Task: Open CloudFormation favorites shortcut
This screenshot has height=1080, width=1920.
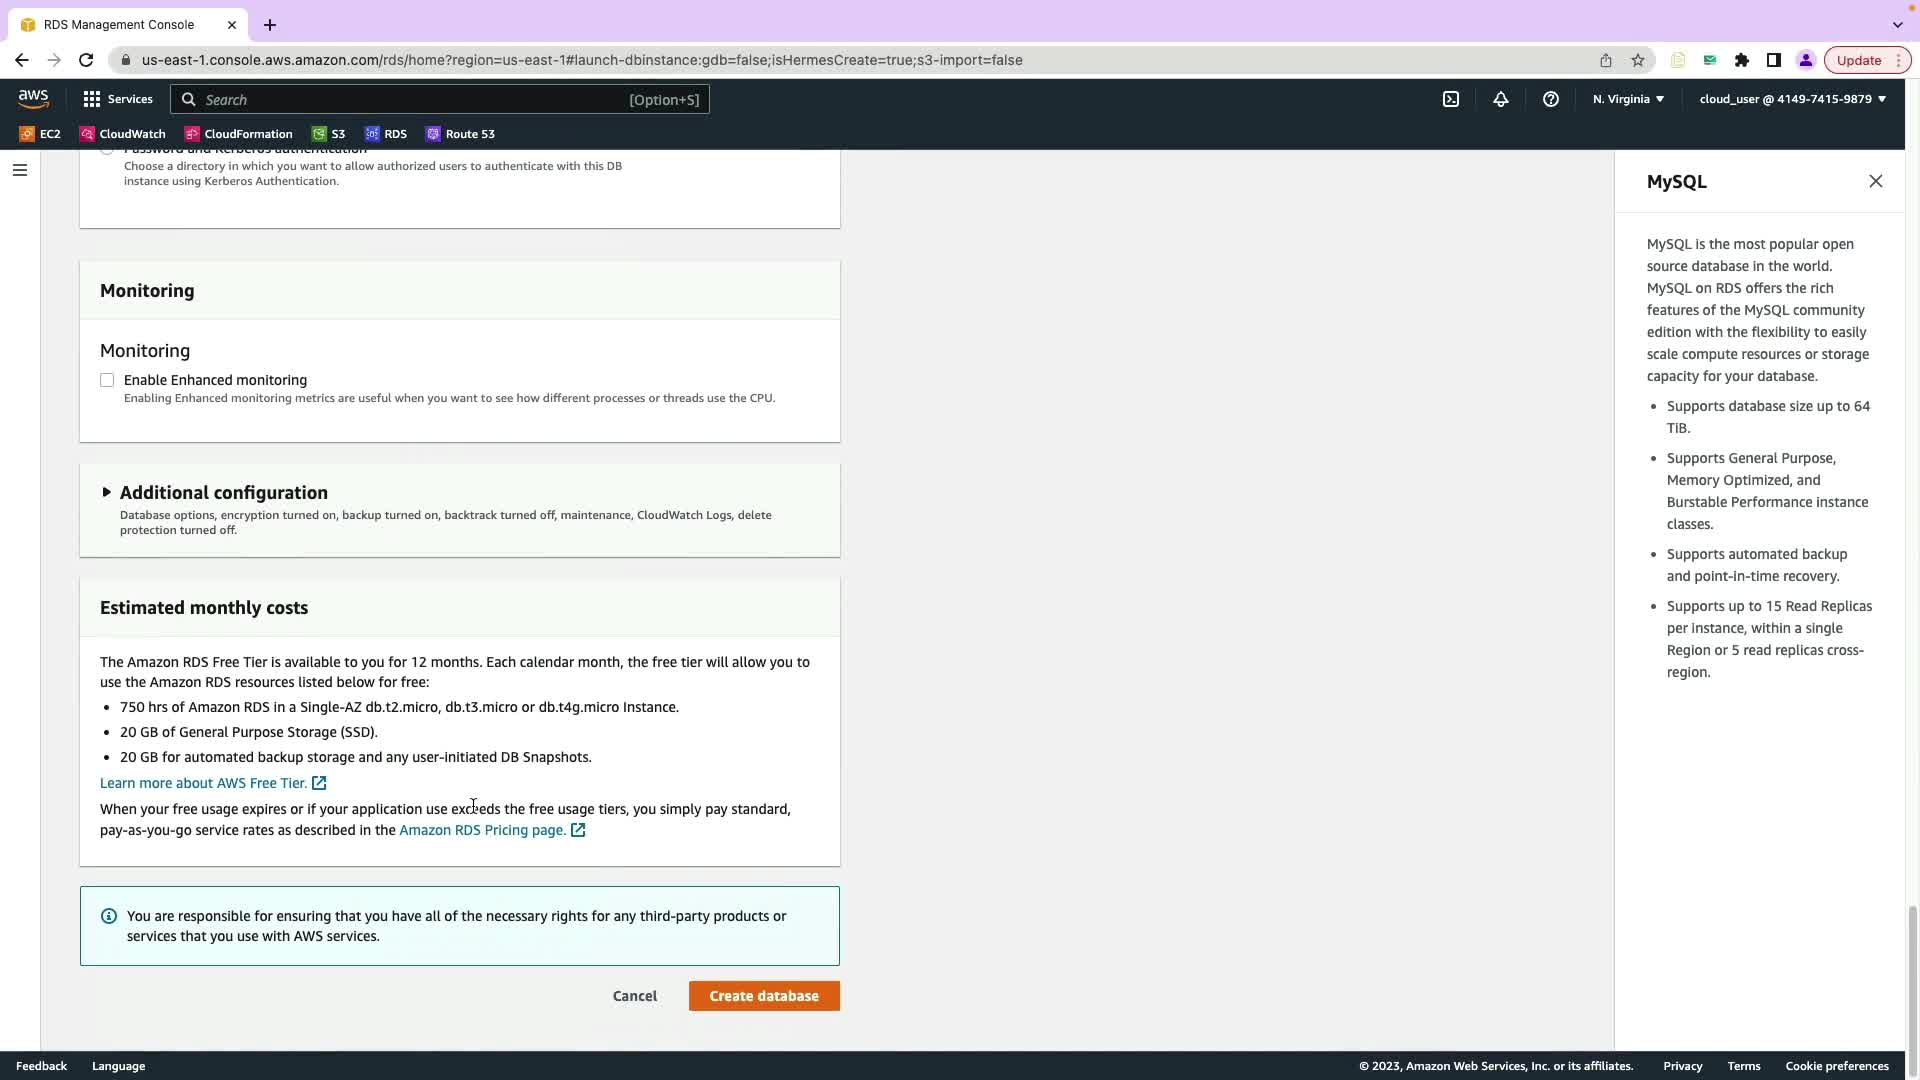Action: pyautogui.click(x=239, y=134)
